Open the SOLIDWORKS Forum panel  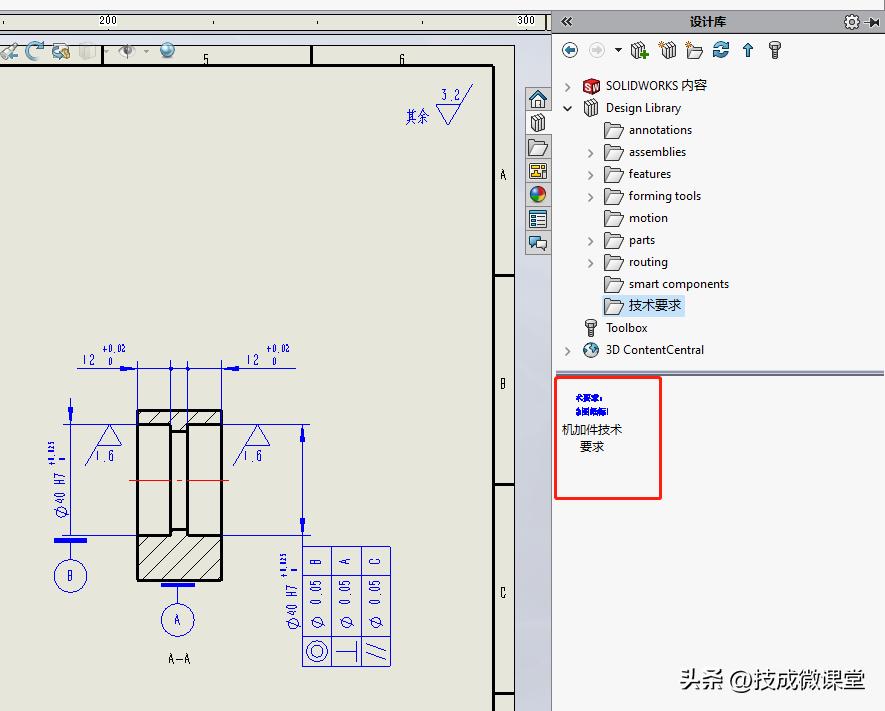(x=538, y=242)
